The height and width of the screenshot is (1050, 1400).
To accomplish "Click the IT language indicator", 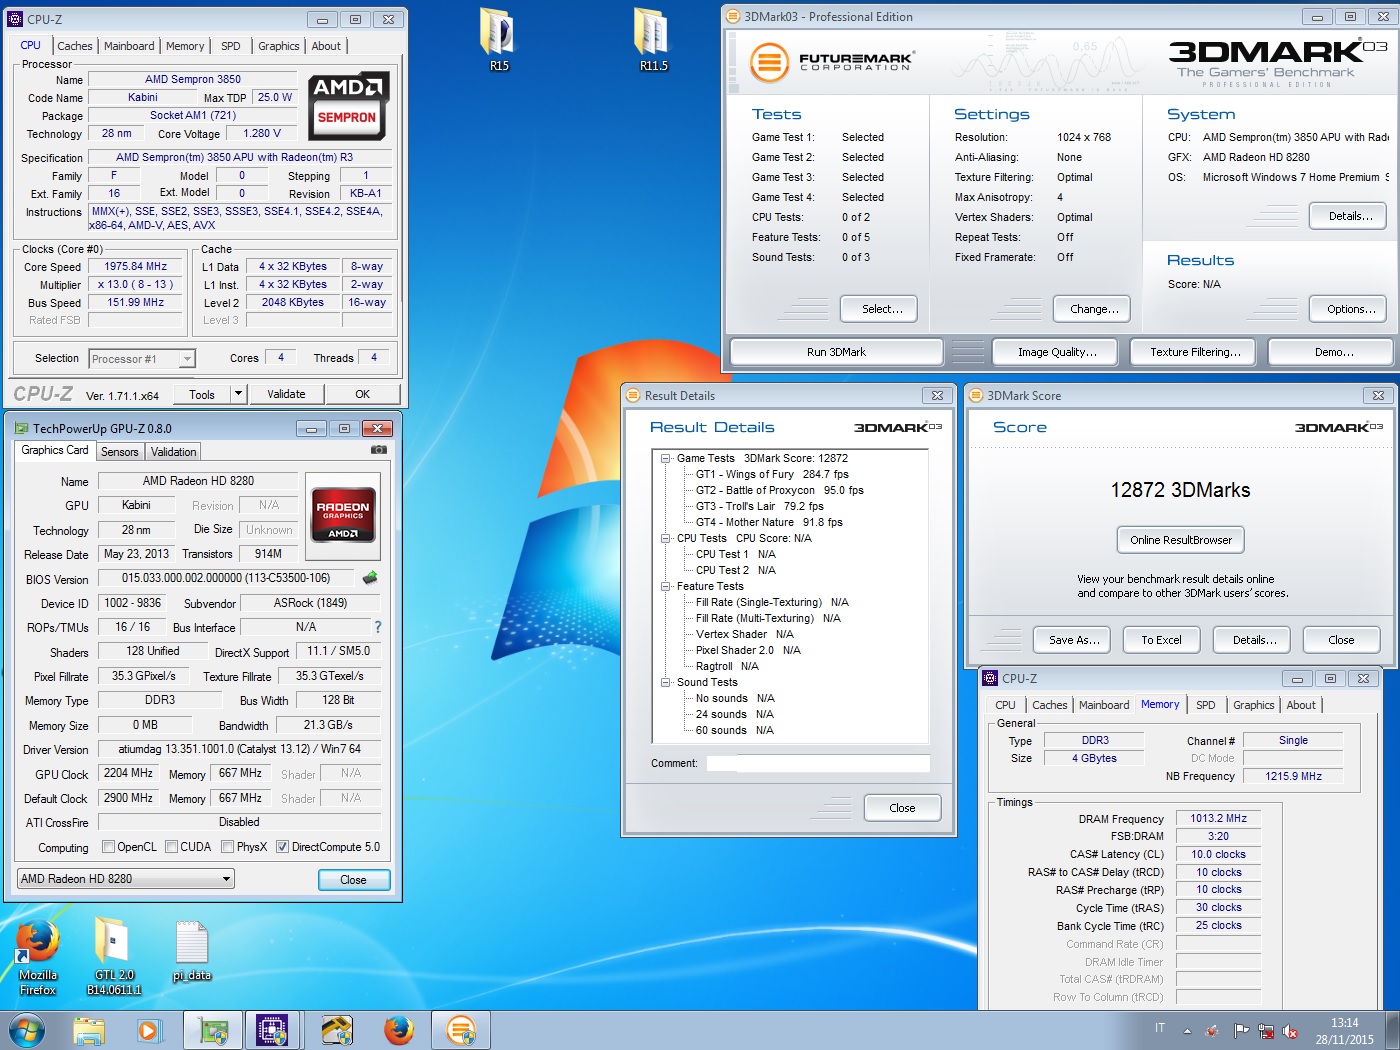I will (1160, 1028).
